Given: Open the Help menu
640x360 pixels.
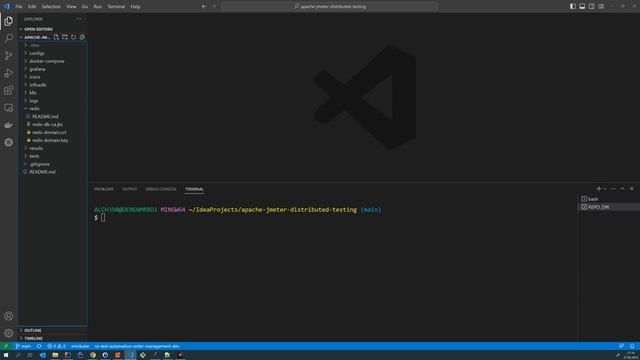Looking at the screenshot, I should [136, 7].
